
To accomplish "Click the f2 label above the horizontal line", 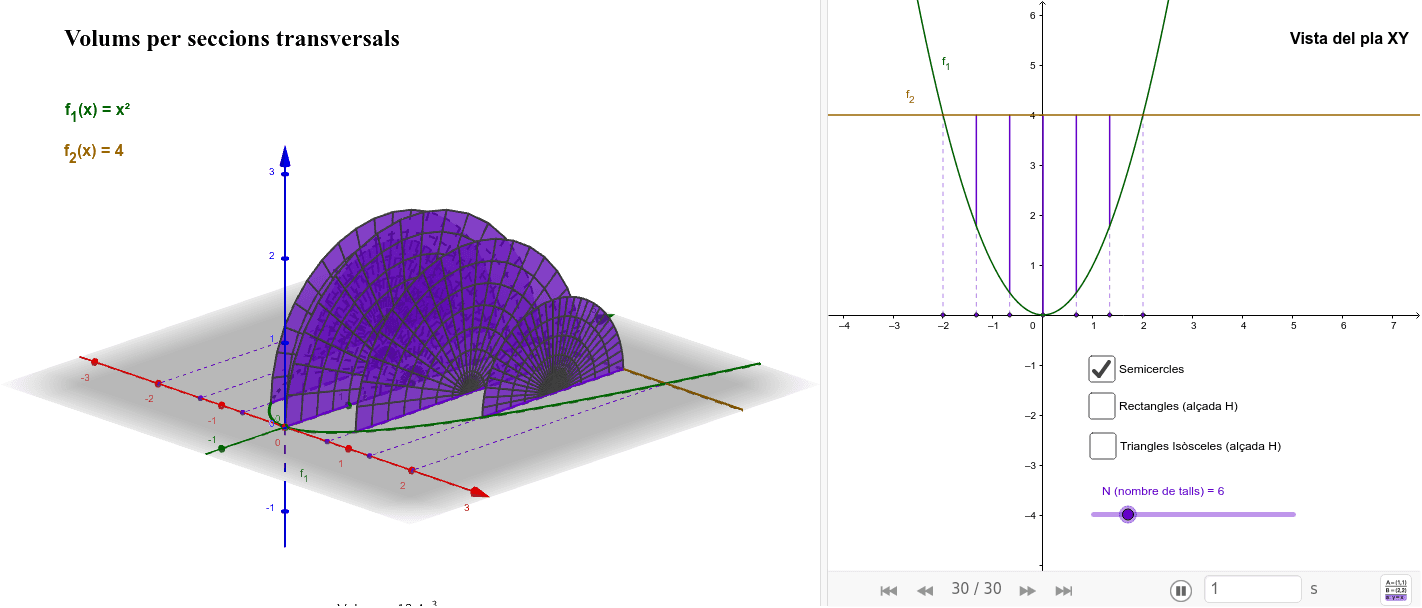I will [x=910, y=96].
